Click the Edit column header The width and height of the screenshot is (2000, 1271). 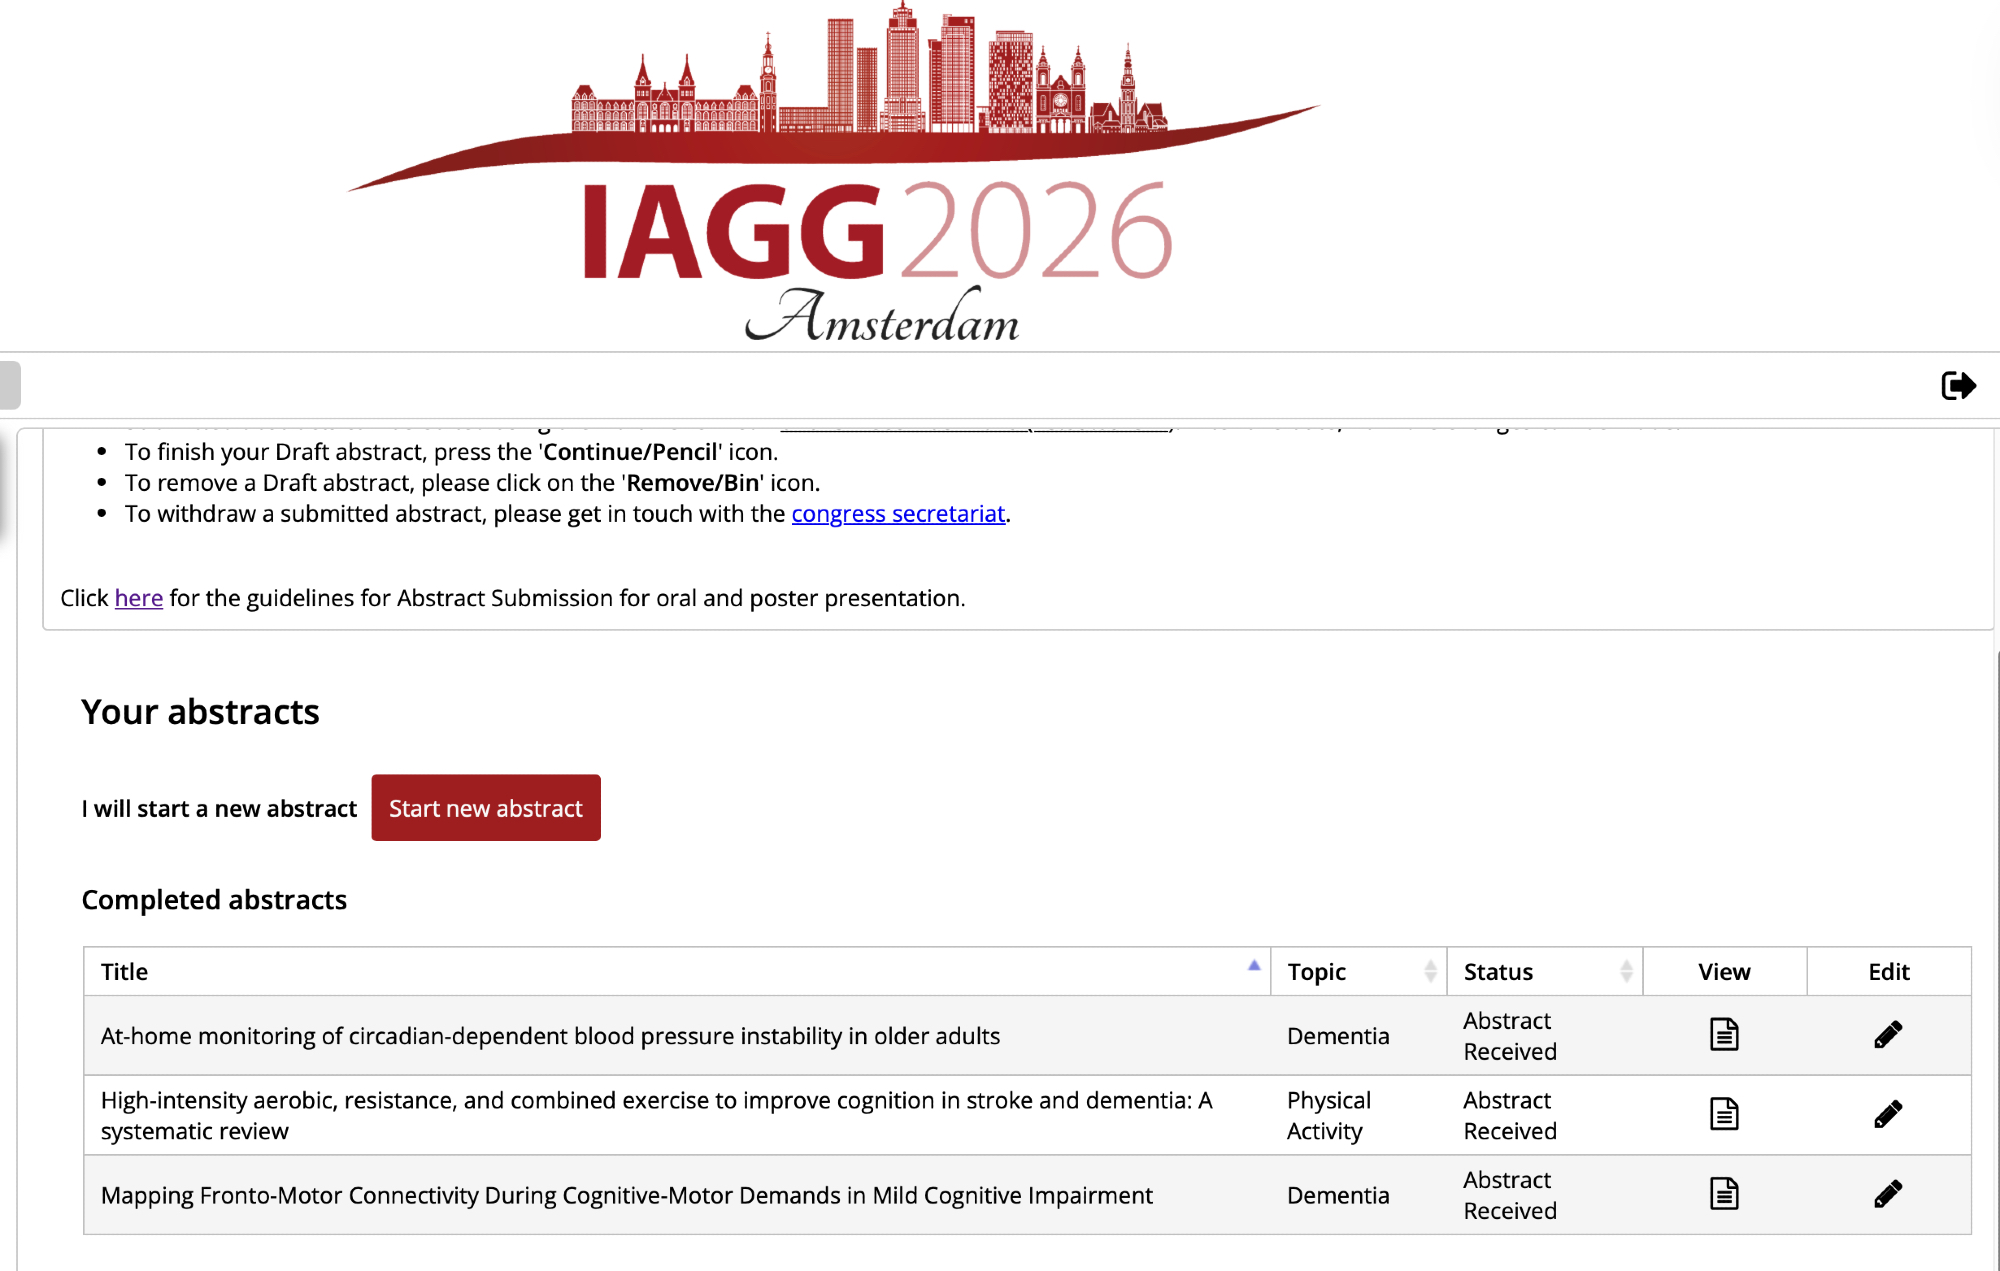[x=1888, y=972]
